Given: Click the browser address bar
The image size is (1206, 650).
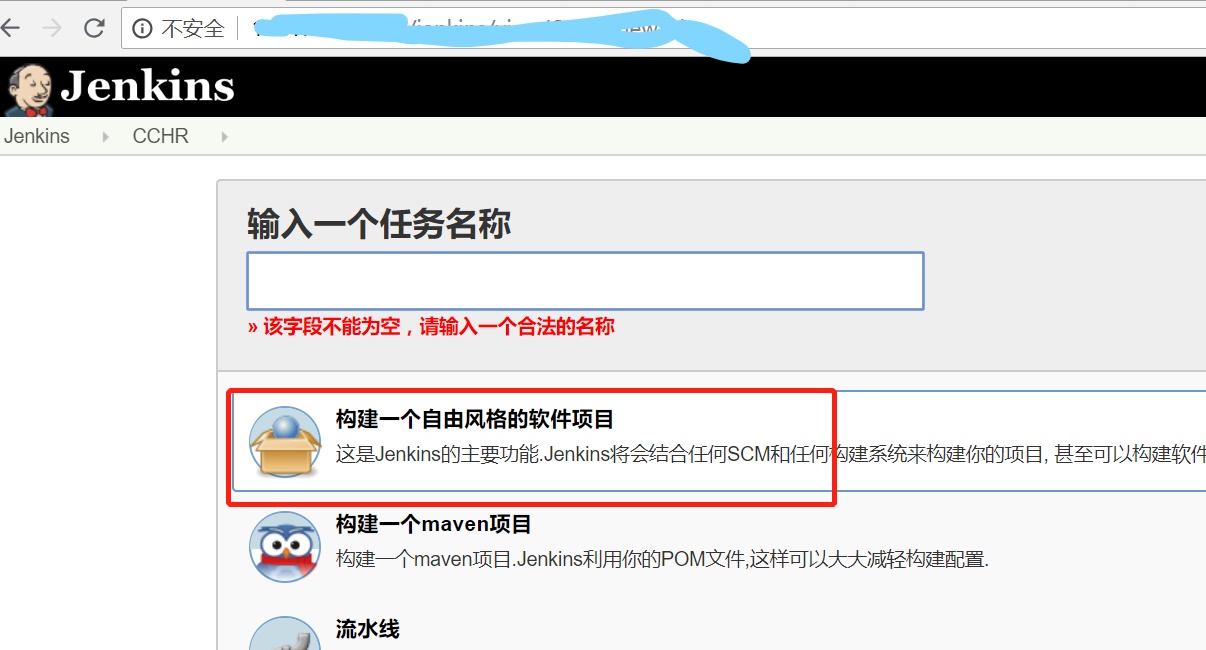Looking at the screenshot, I should (663, 29).
